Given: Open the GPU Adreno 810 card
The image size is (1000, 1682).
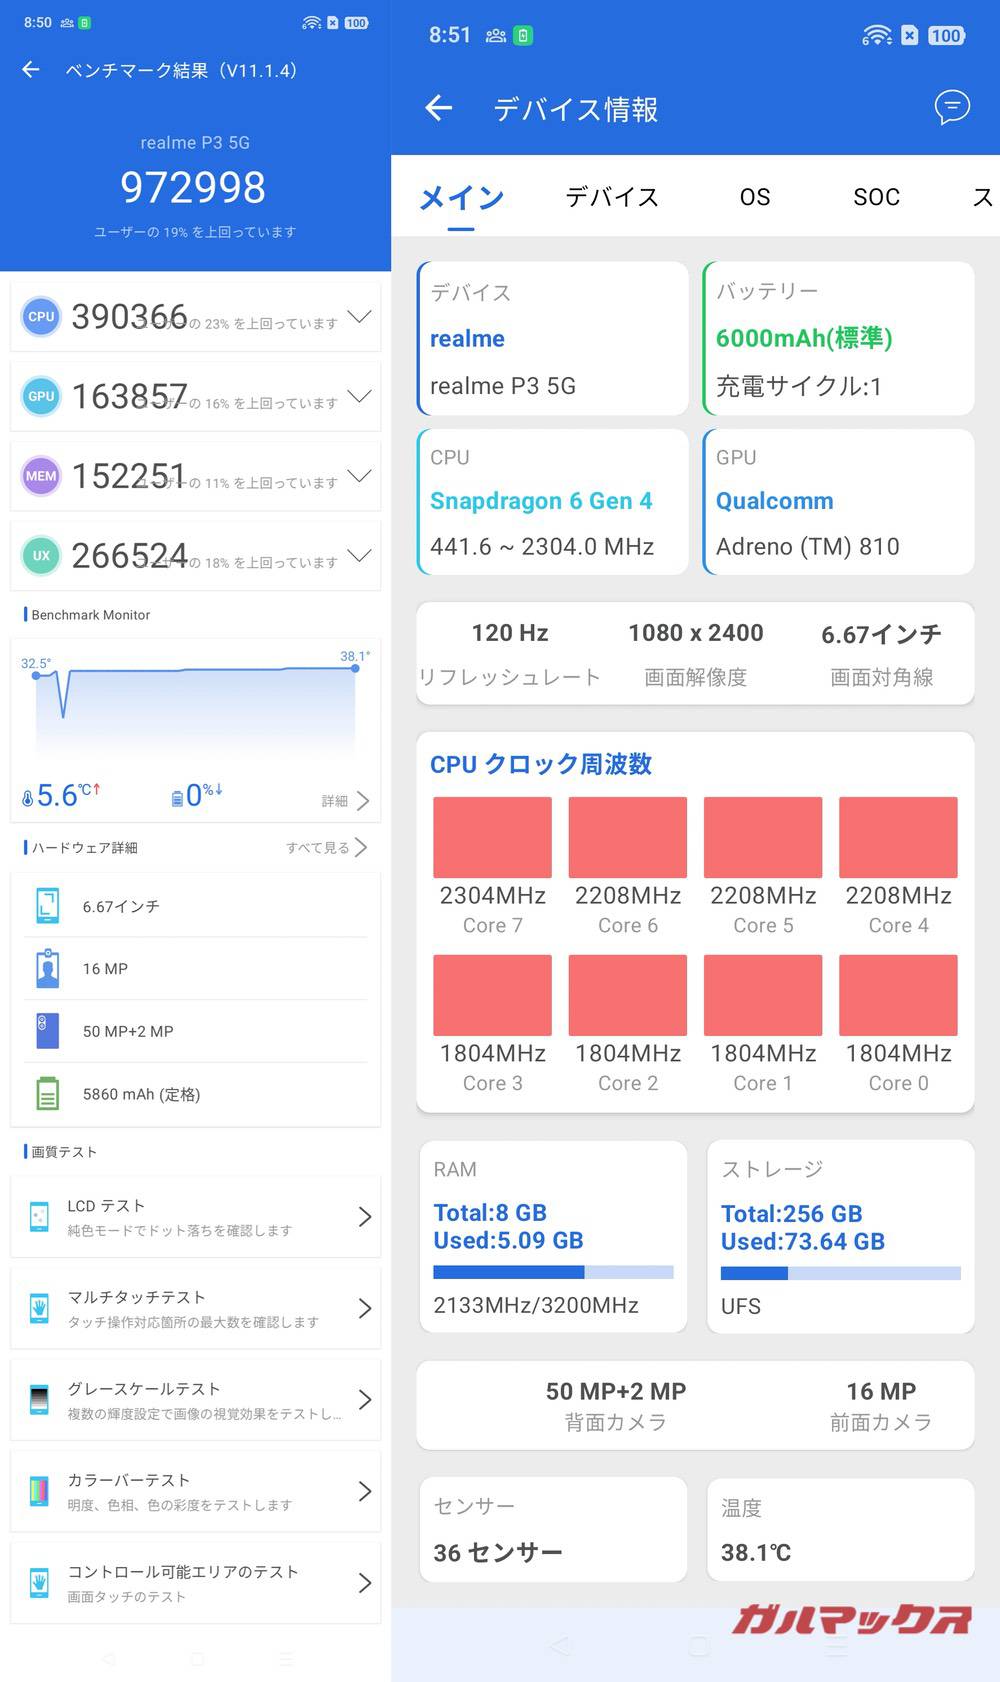Looking at the screenshot, I should 838,502.
